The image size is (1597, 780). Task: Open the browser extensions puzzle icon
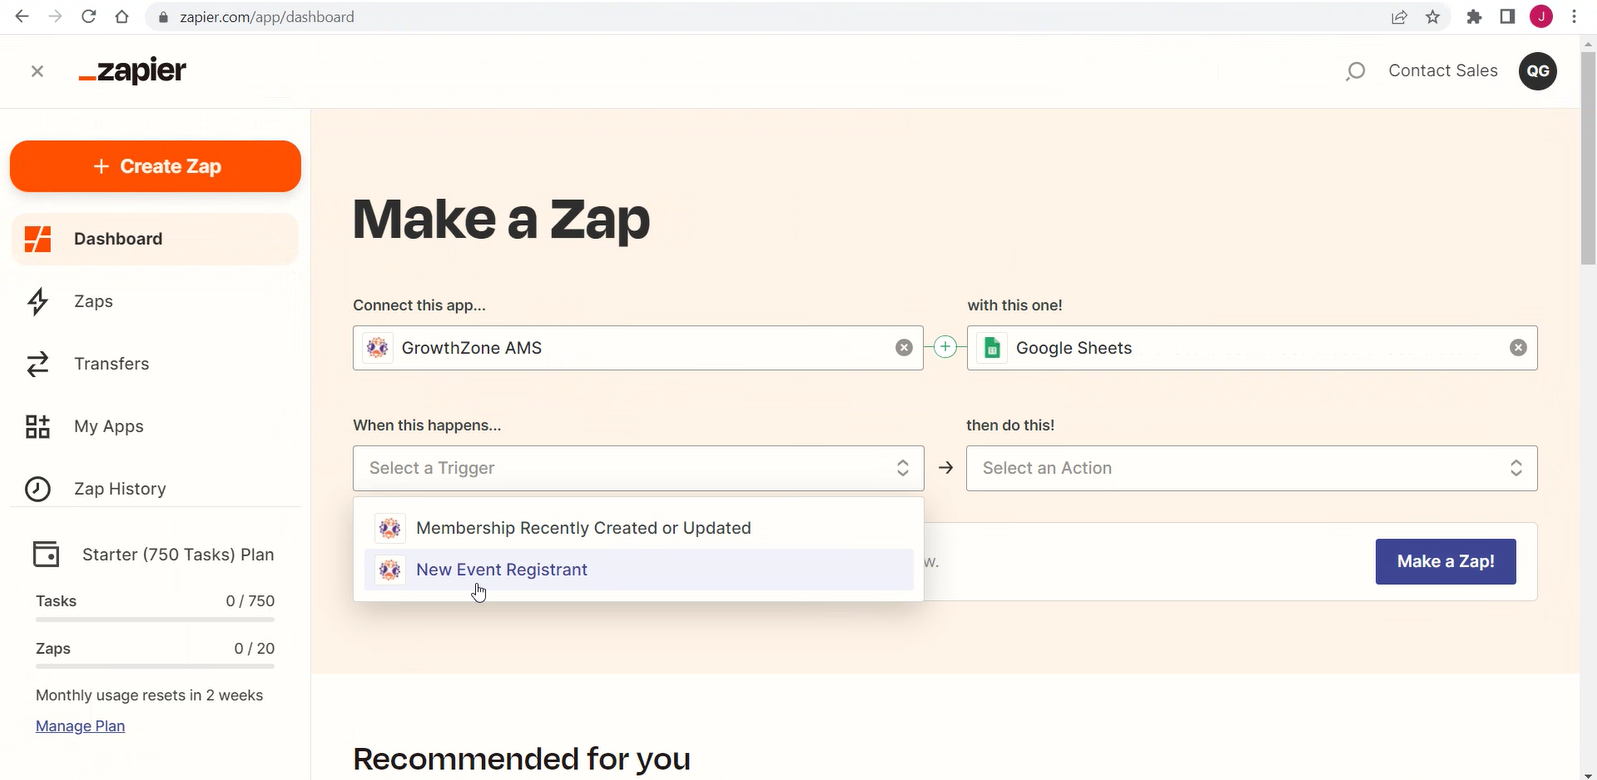(1474, 17)
